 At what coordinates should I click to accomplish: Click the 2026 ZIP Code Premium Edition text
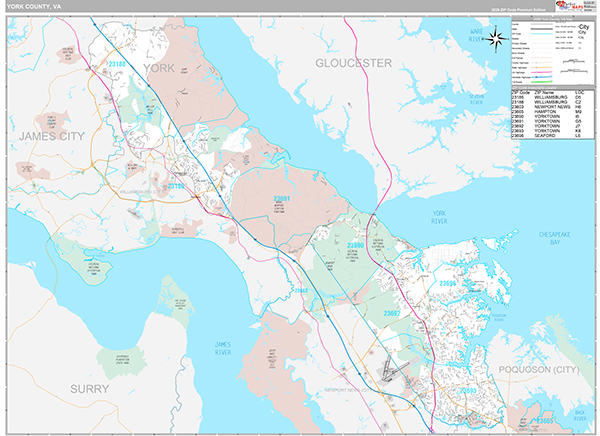[x=519, y=10]
